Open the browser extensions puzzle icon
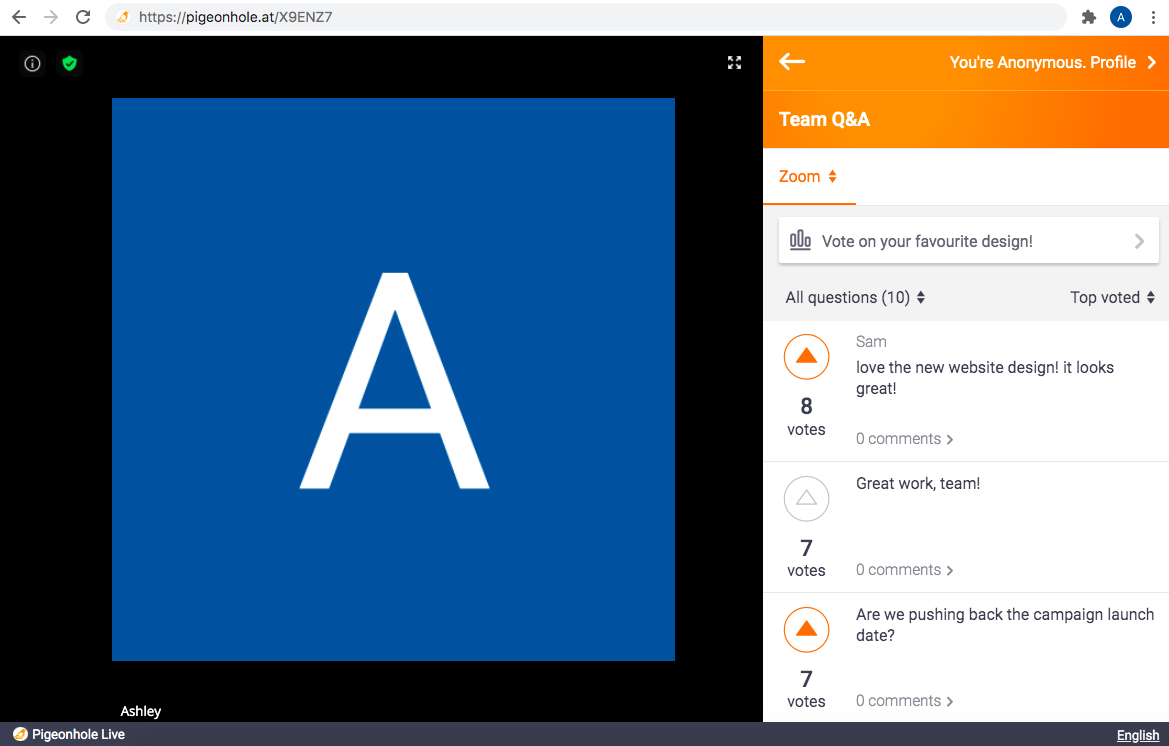The width and height of the screenshot is (1169, 746). tap(1088, 17)
